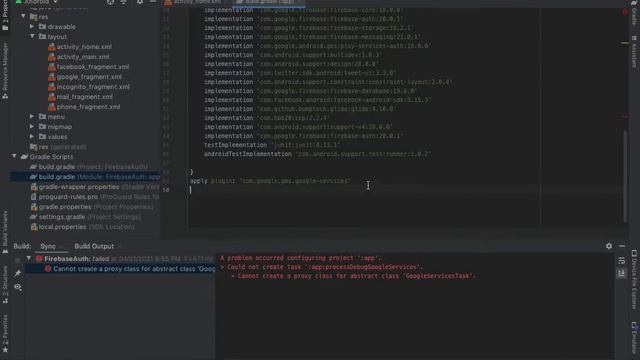
Task: Click the testImplementation junit line
Action: point(272,145)
